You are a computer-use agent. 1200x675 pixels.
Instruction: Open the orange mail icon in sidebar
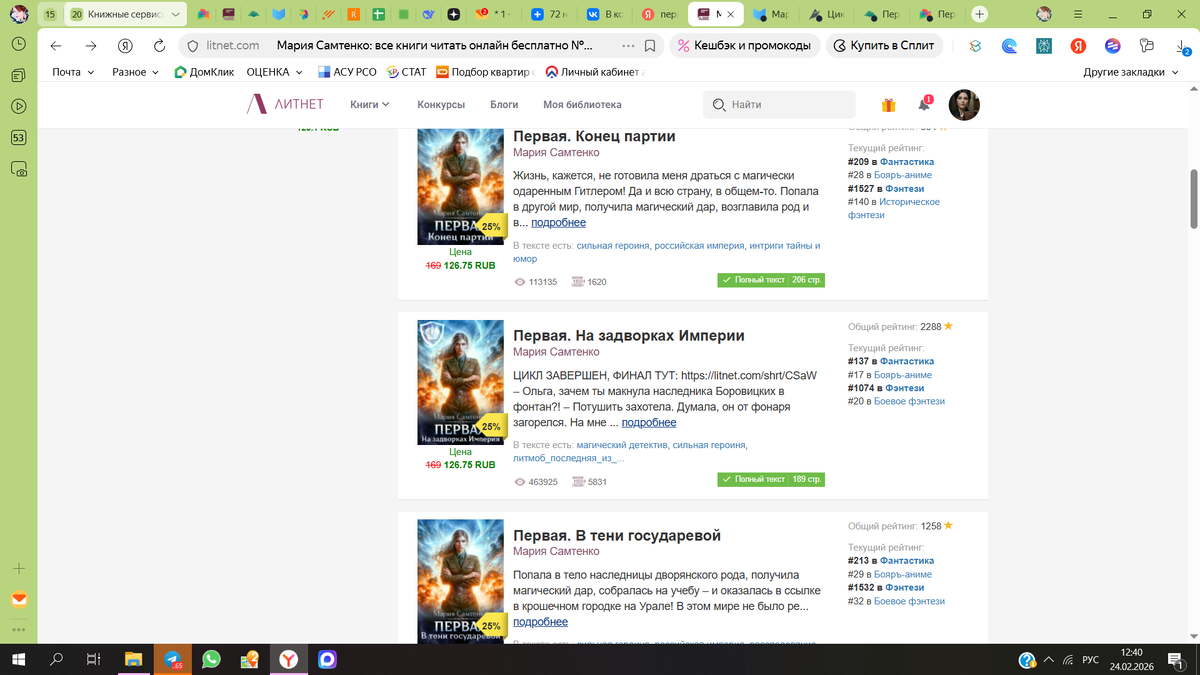[x=18, y=600]
